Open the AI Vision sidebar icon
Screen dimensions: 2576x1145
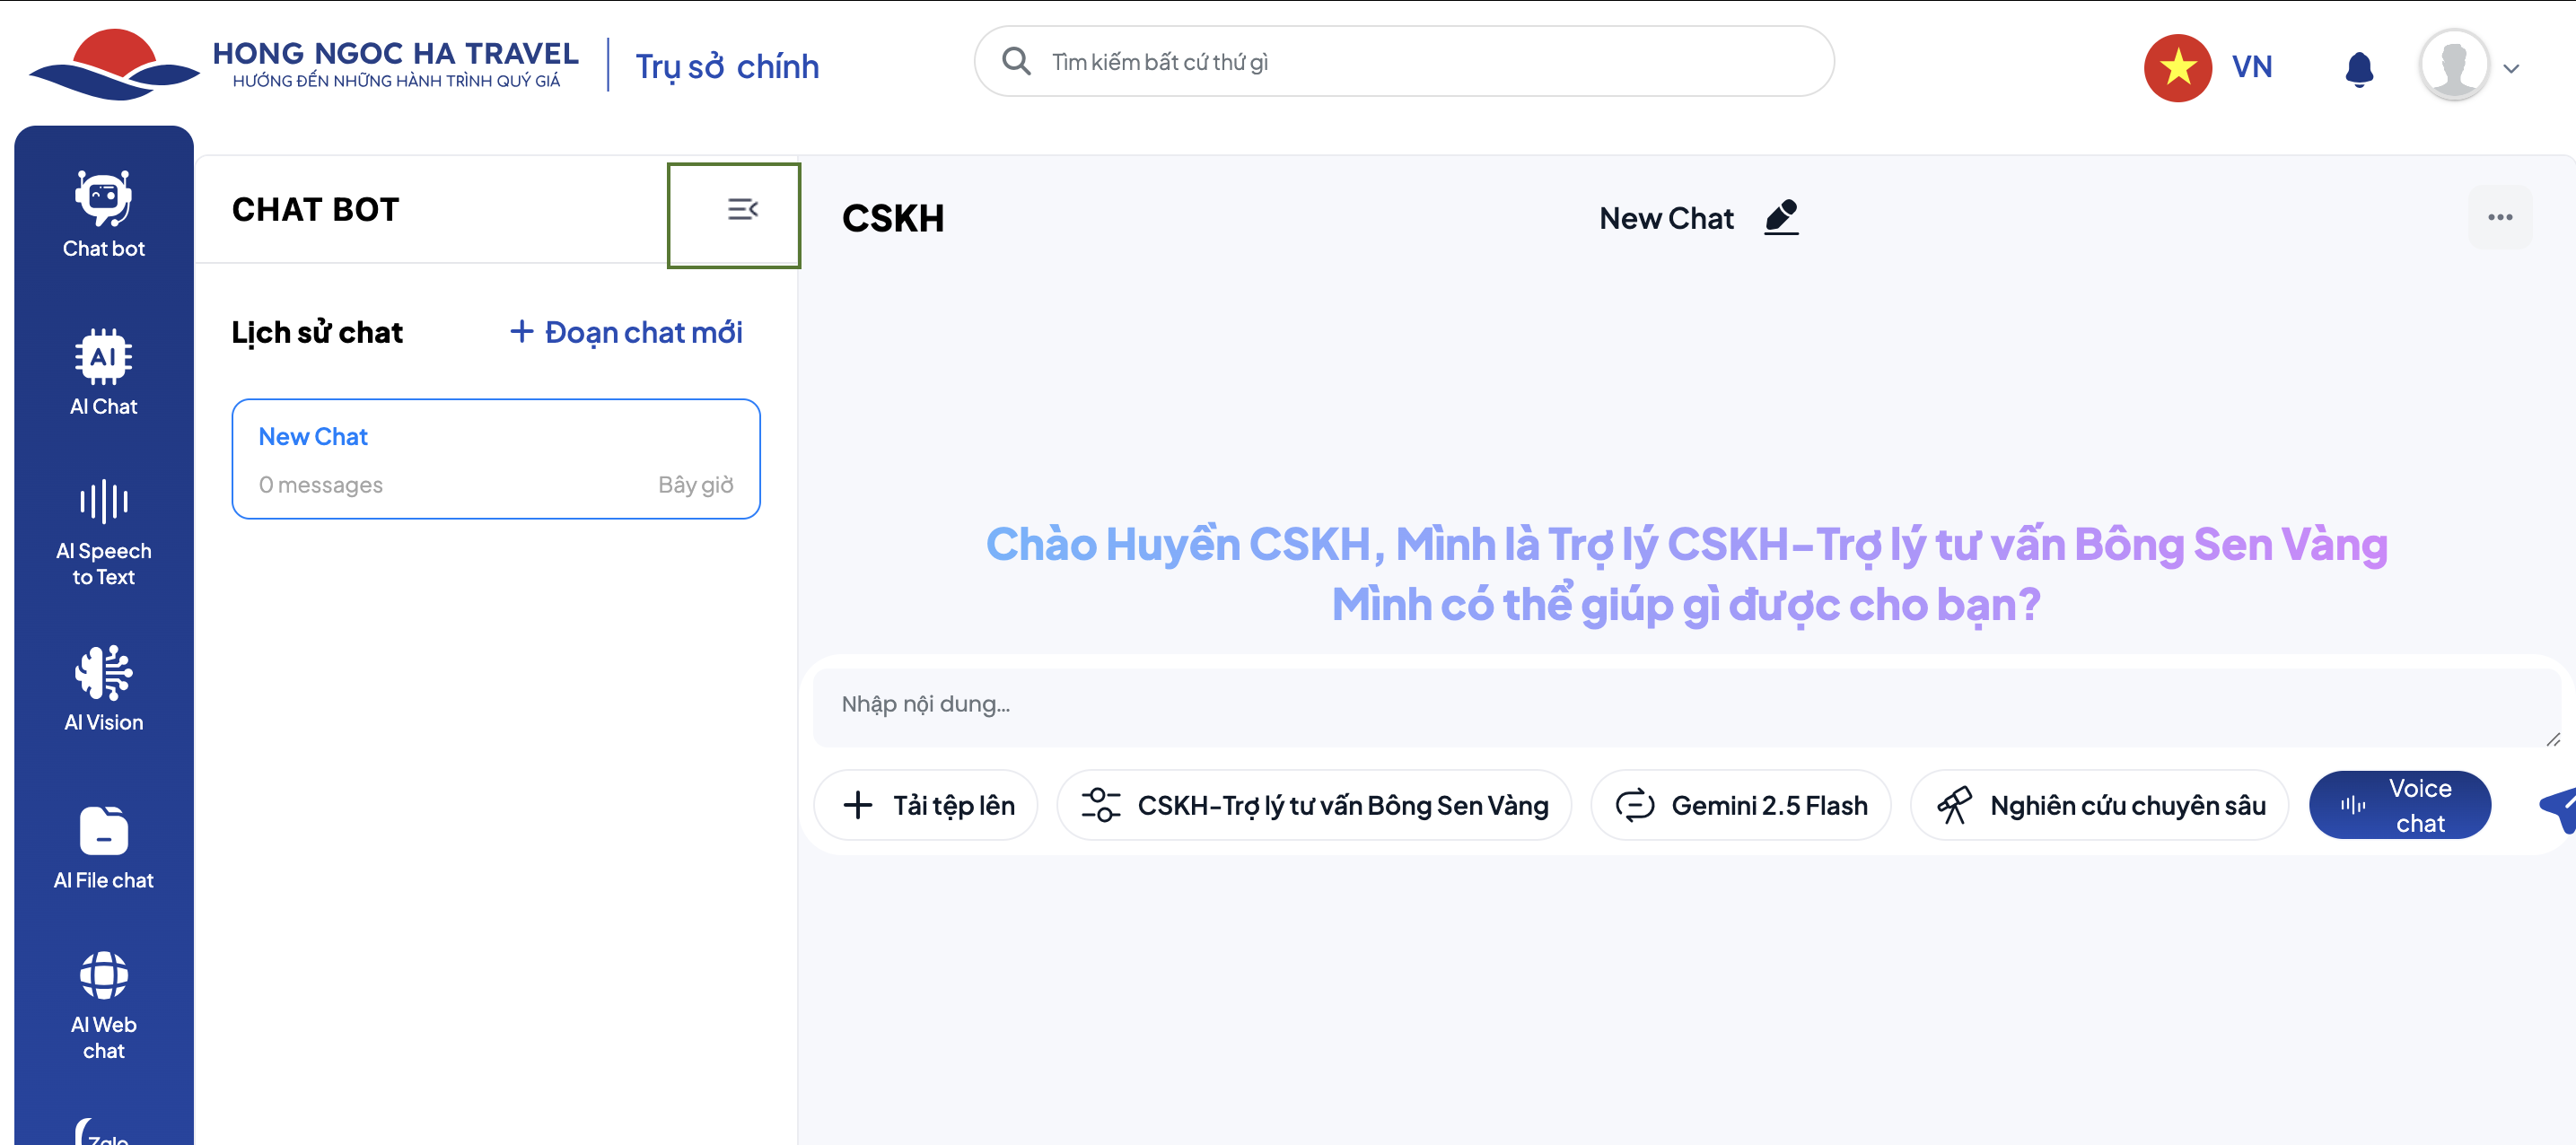click(103, 688)
